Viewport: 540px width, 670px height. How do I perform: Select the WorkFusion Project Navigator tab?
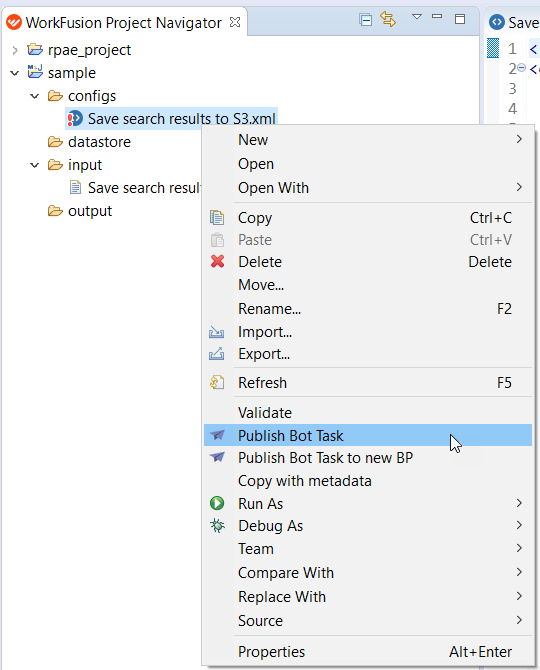pyautogui.click(x=124, y=22)
